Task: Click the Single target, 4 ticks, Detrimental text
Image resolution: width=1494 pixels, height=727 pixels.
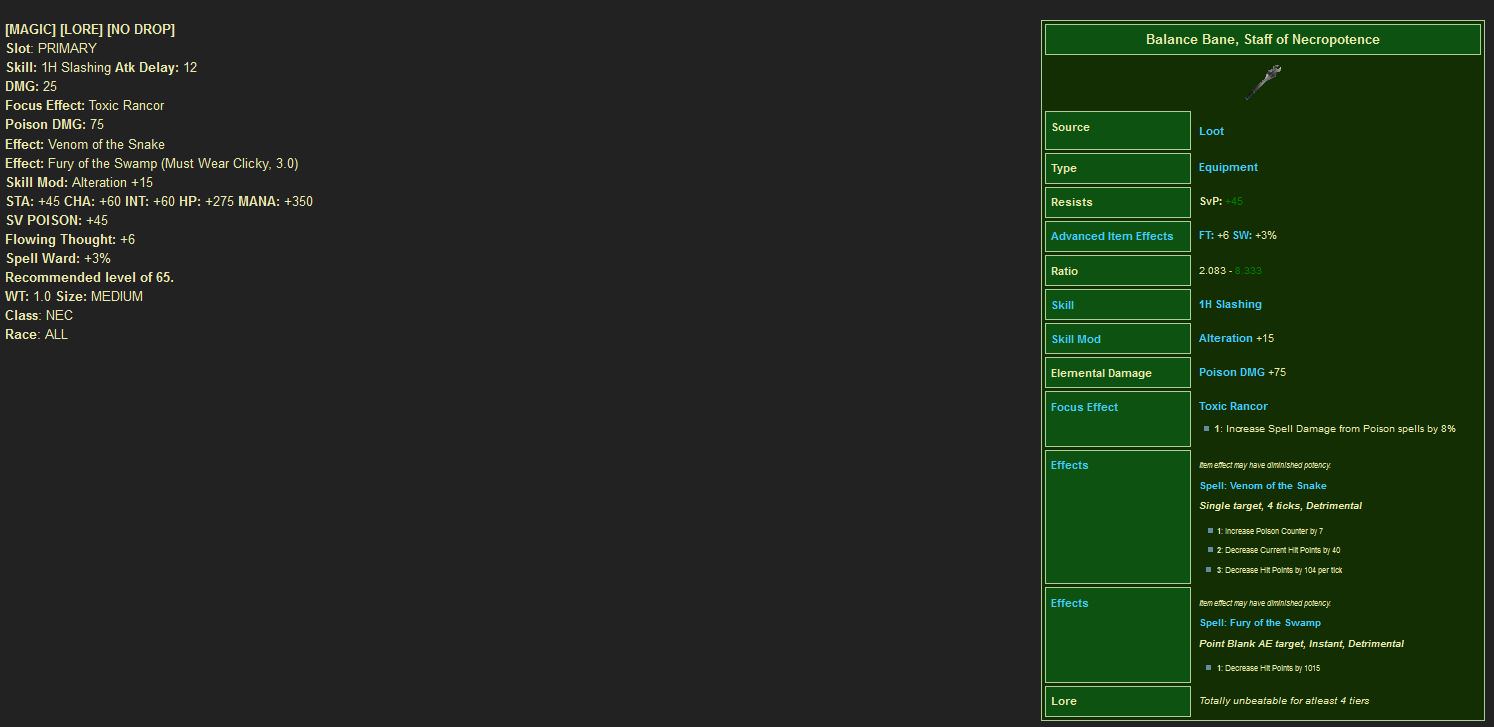Action: [1281, 506]
